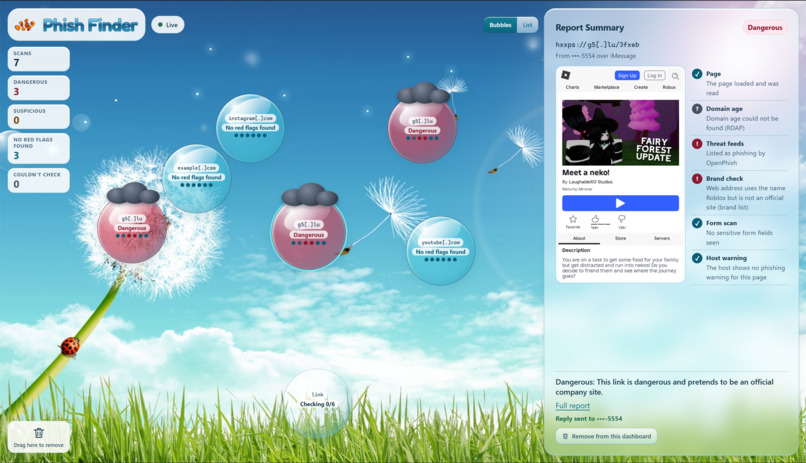Click the hxxps://g5[.]lu/3fxeb URL text

597,45
